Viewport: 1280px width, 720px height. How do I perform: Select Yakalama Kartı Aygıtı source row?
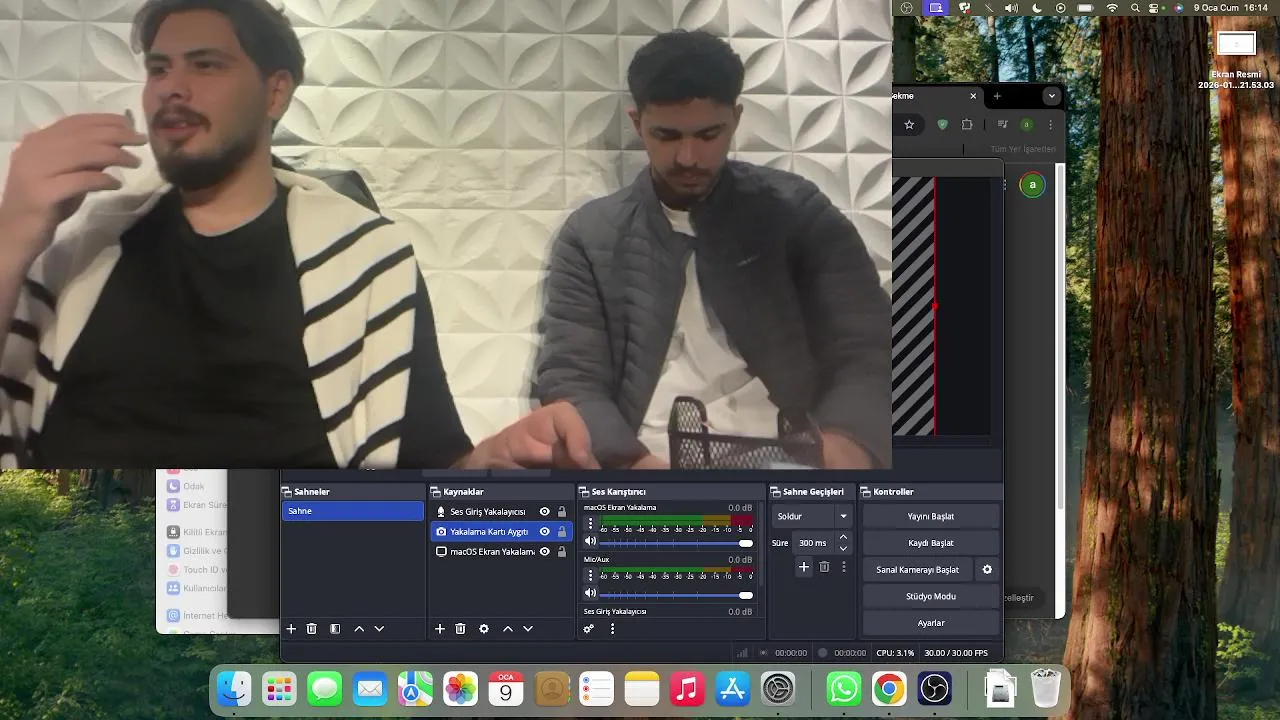point(499,532)
